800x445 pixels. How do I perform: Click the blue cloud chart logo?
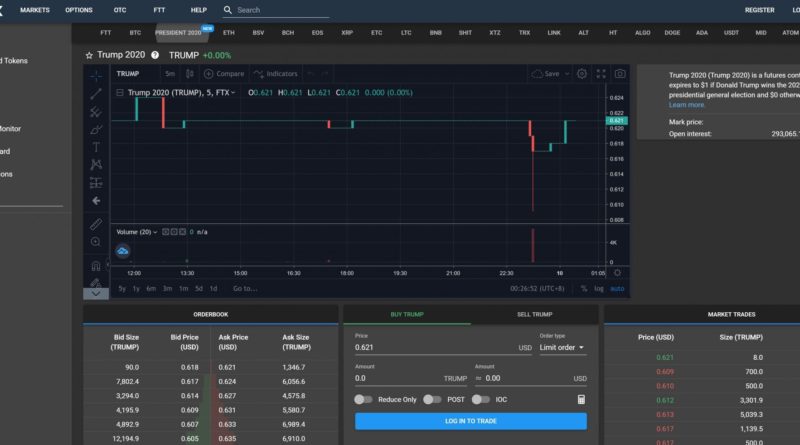coord(122,251)
